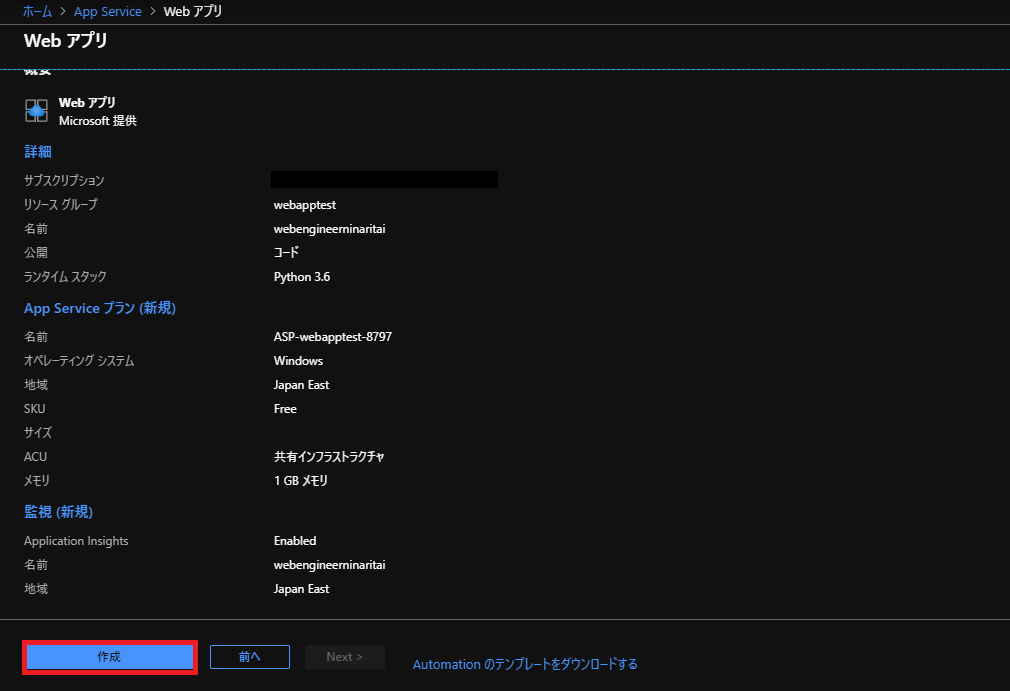The image size is (1010, 691).
Task: Click the Application Insights label
Action: point(76,541)
